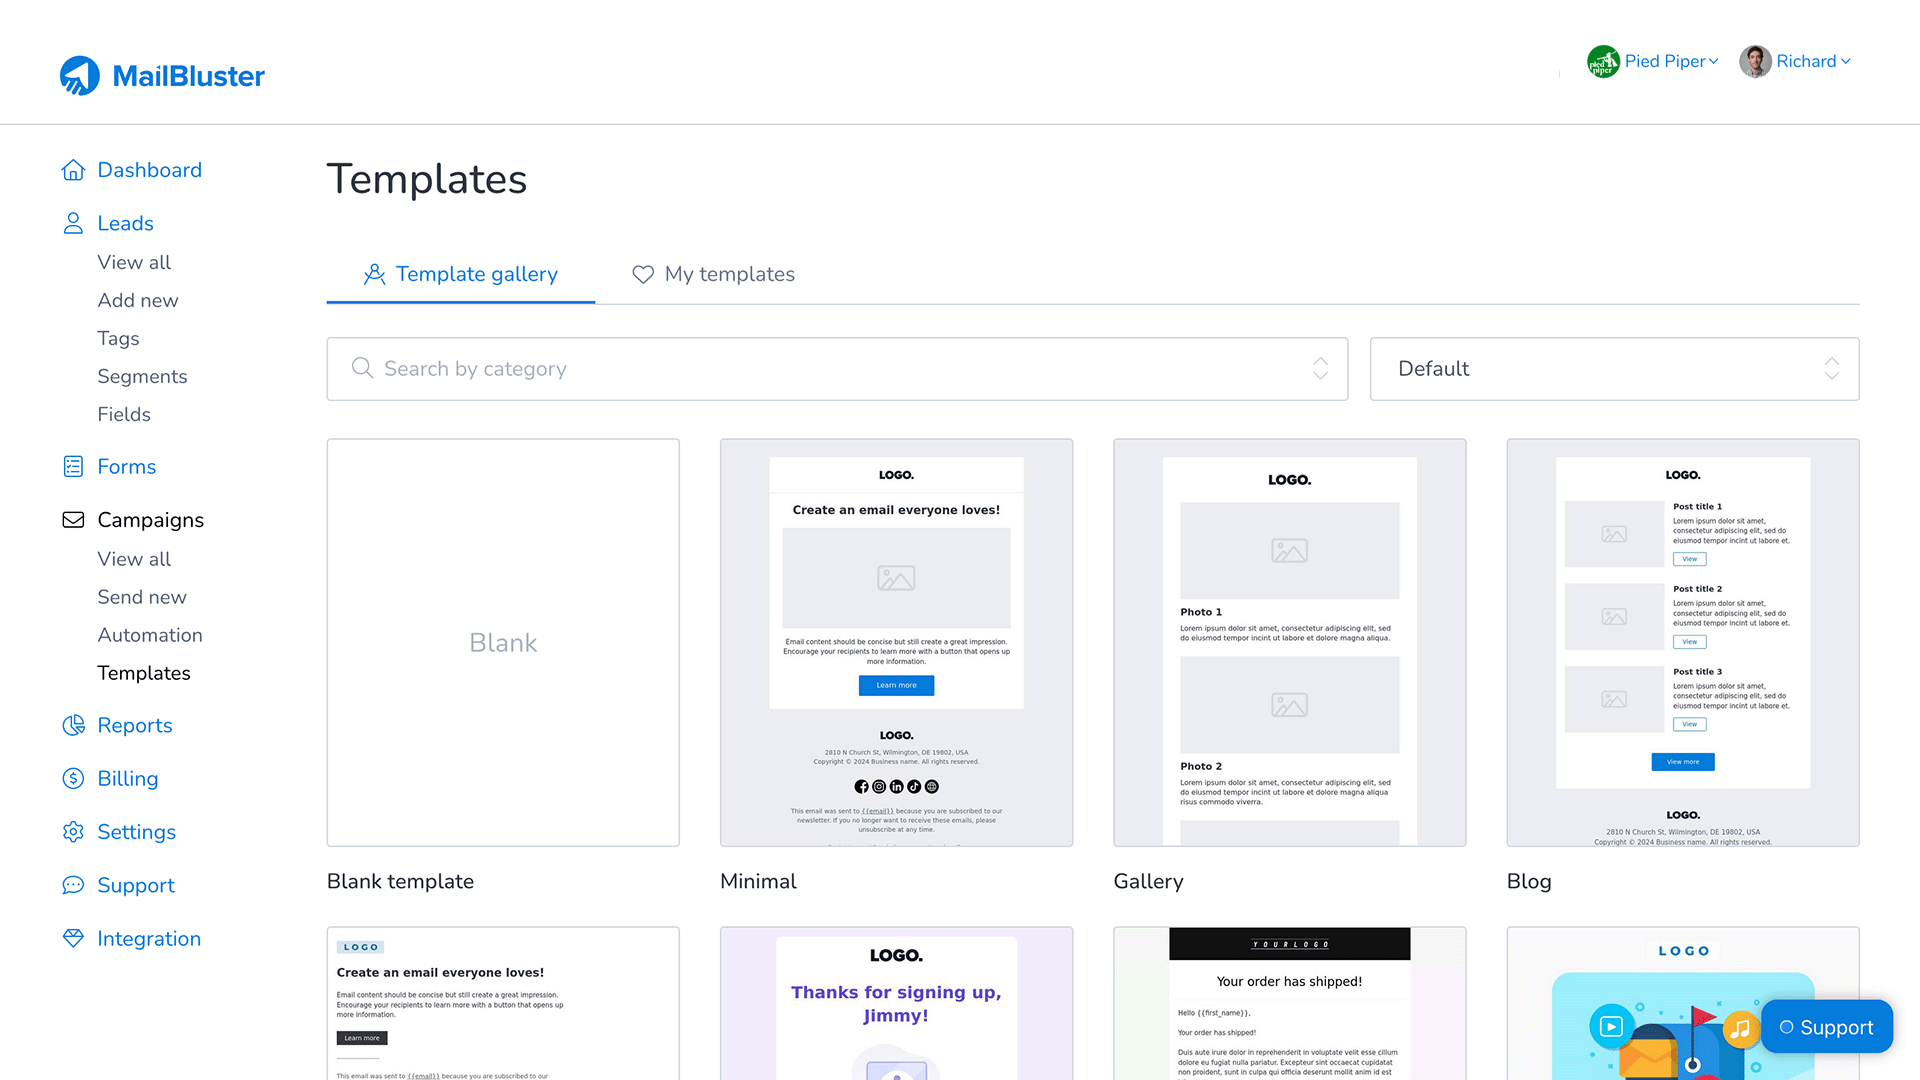Image resolution: width=1920 pixels, height=1080 pixels.
Task: Switch to the My templates tab
Action: click(x=713, y=274)
